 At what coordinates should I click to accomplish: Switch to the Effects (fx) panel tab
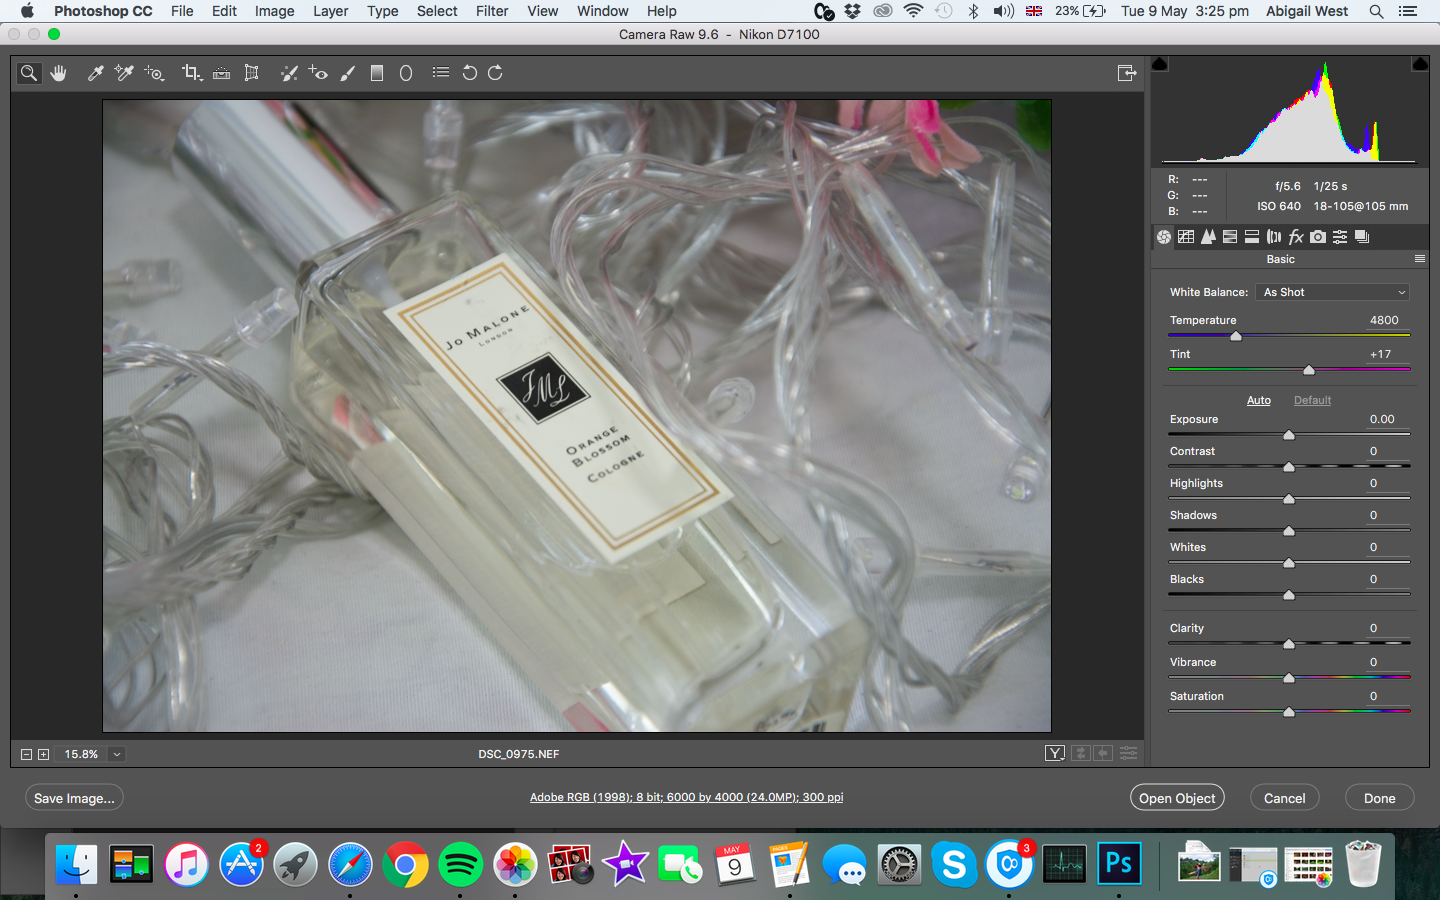[1296, 237]
